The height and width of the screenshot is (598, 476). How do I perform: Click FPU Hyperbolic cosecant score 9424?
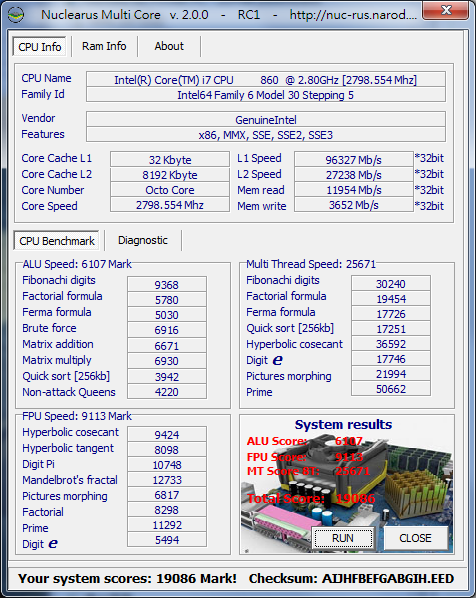point(167,434)
